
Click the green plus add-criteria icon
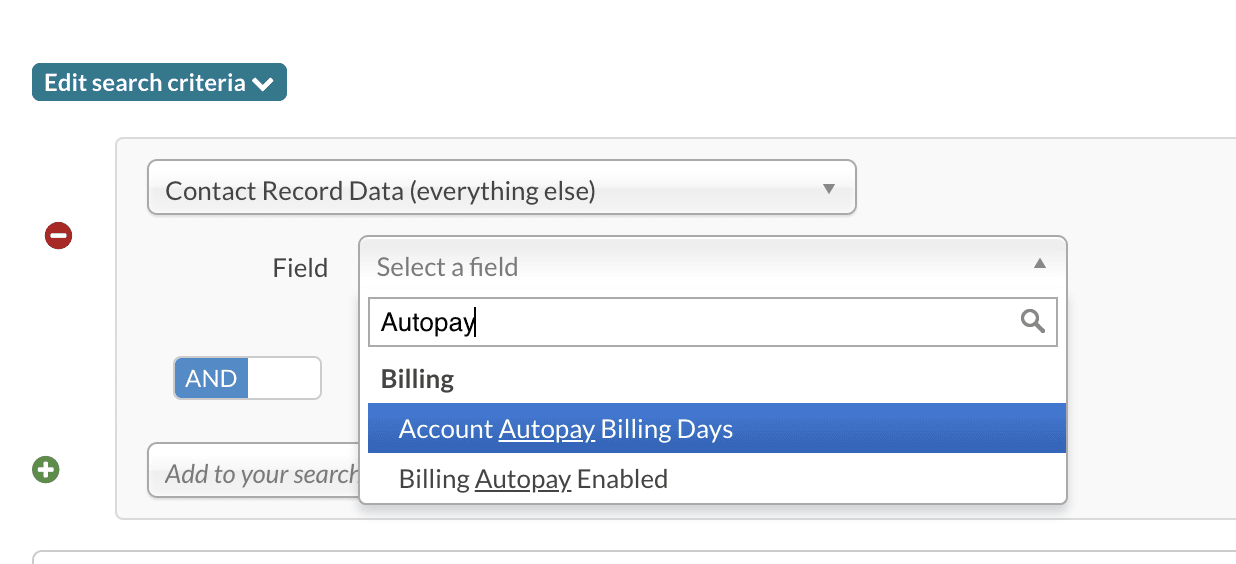point(46,469)
